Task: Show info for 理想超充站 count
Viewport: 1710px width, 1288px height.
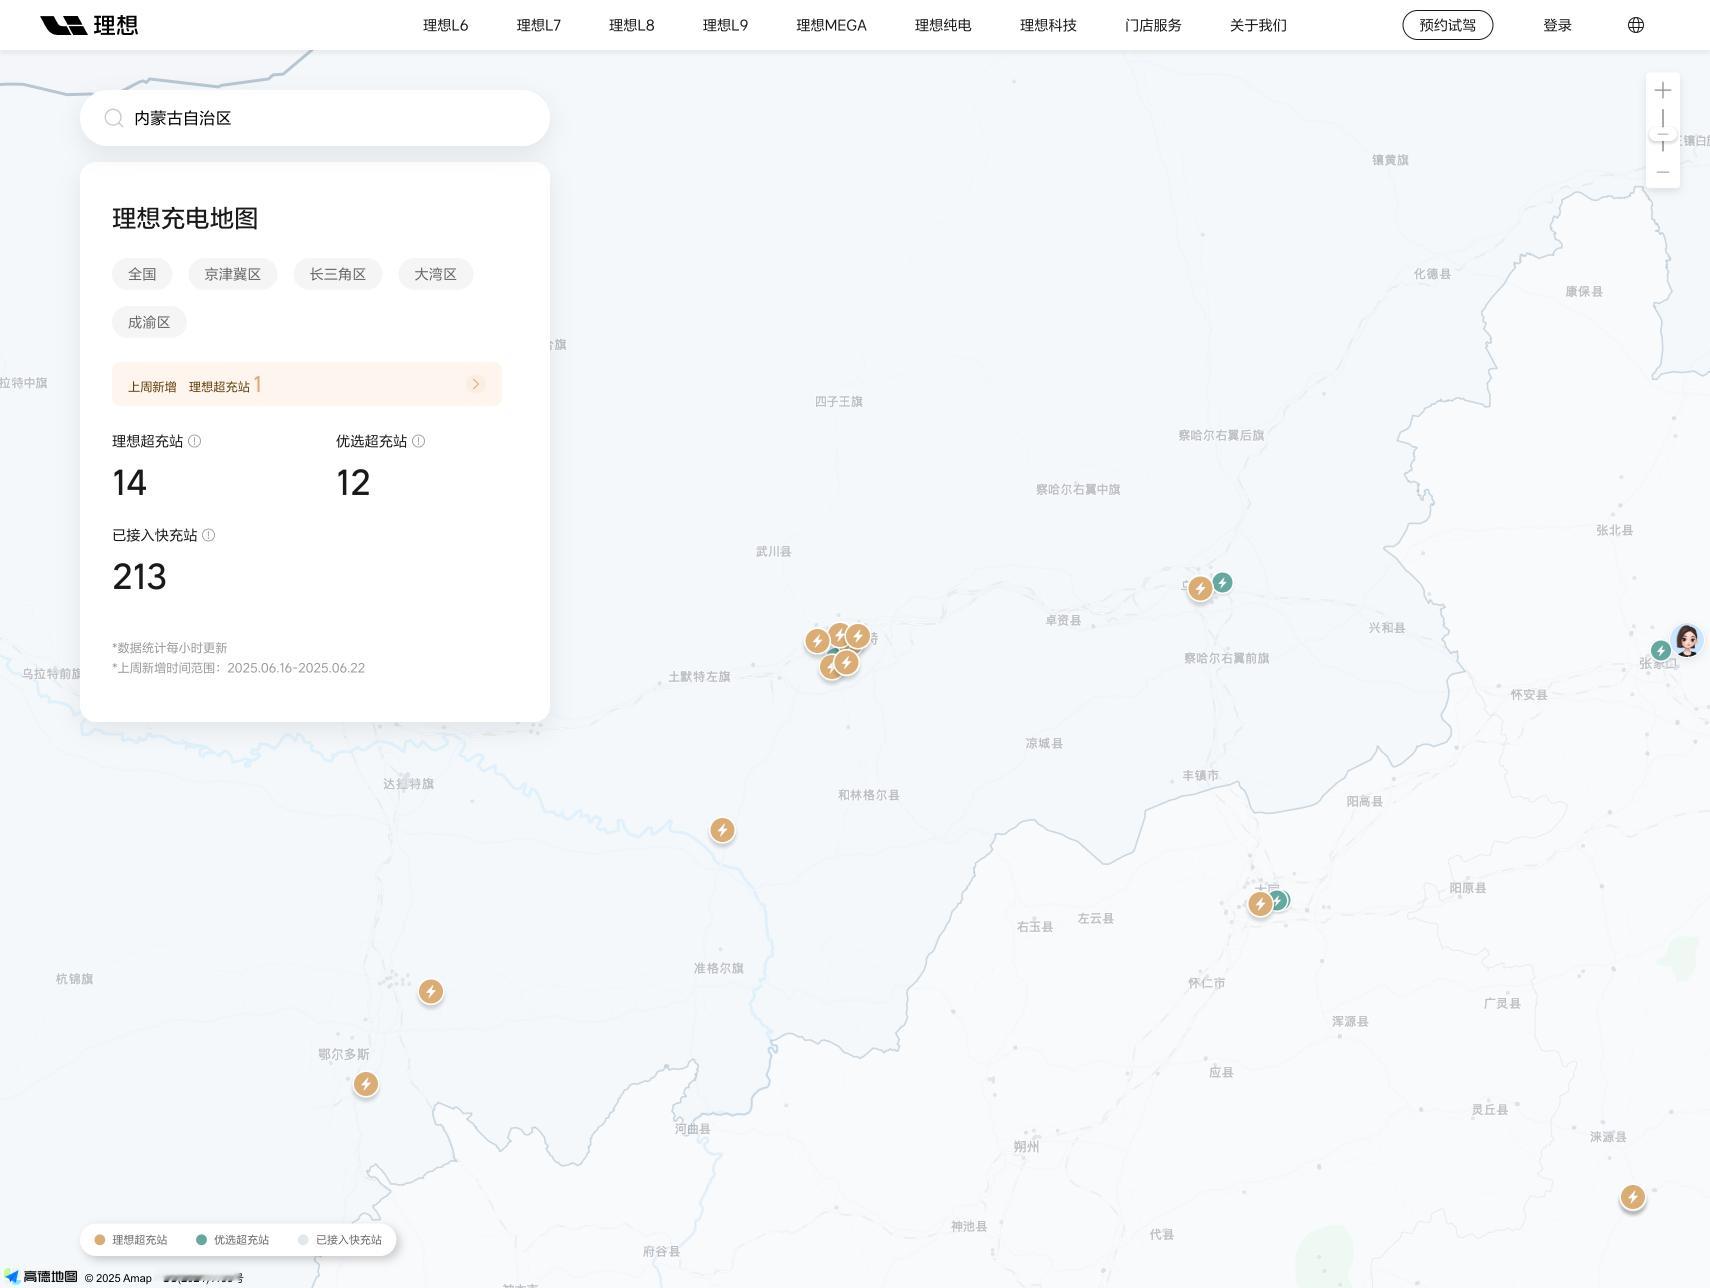Action: point(195,441)
